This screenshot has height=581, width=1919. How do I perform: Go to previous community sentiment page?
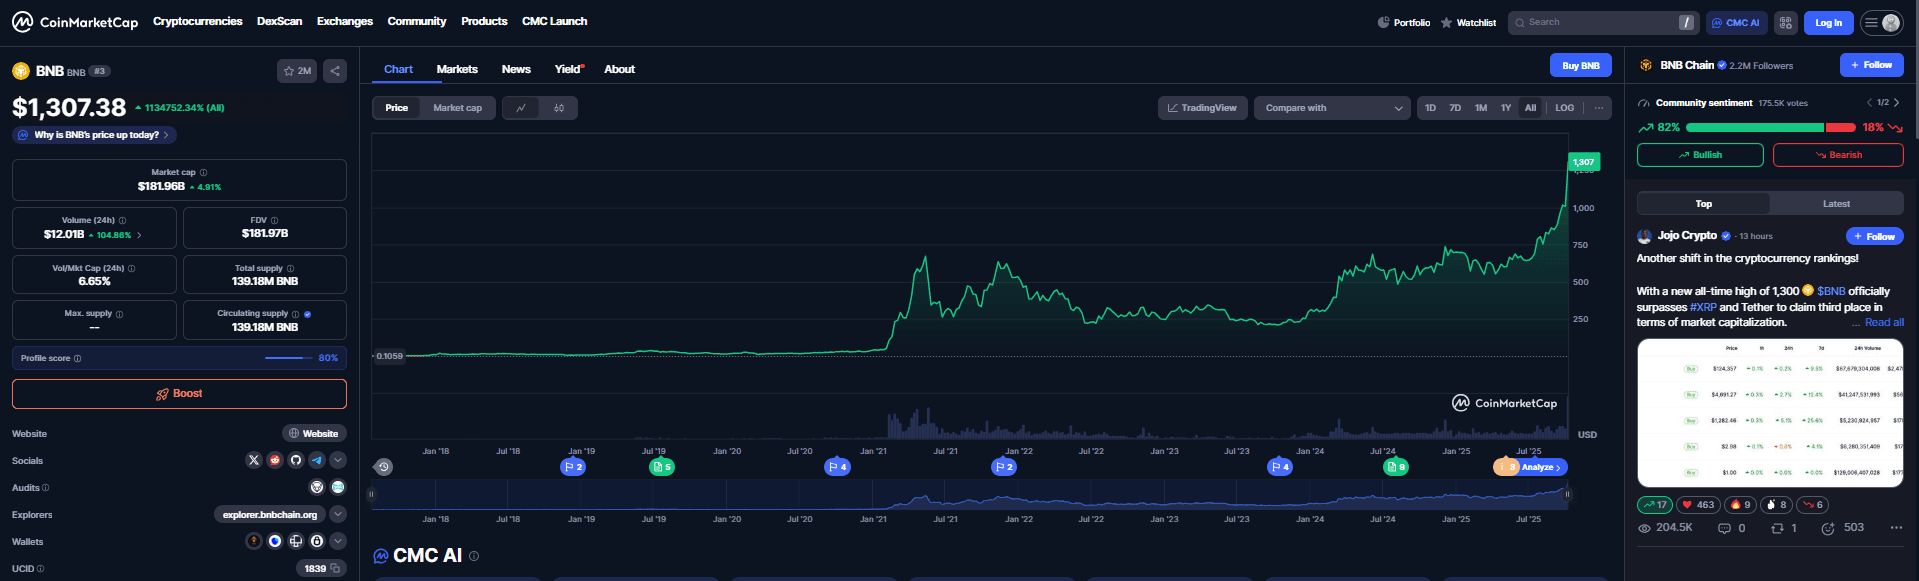pyautogui.click(x=1869, y=103)
